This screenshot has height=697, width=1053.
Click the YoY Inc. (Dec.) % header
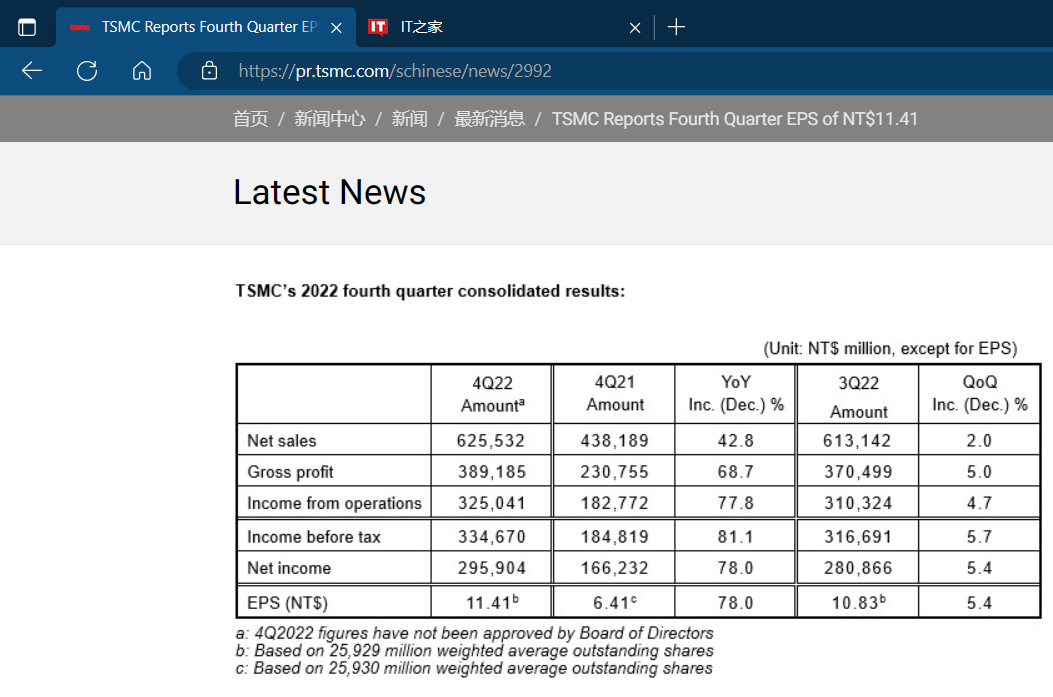[736, 393]
